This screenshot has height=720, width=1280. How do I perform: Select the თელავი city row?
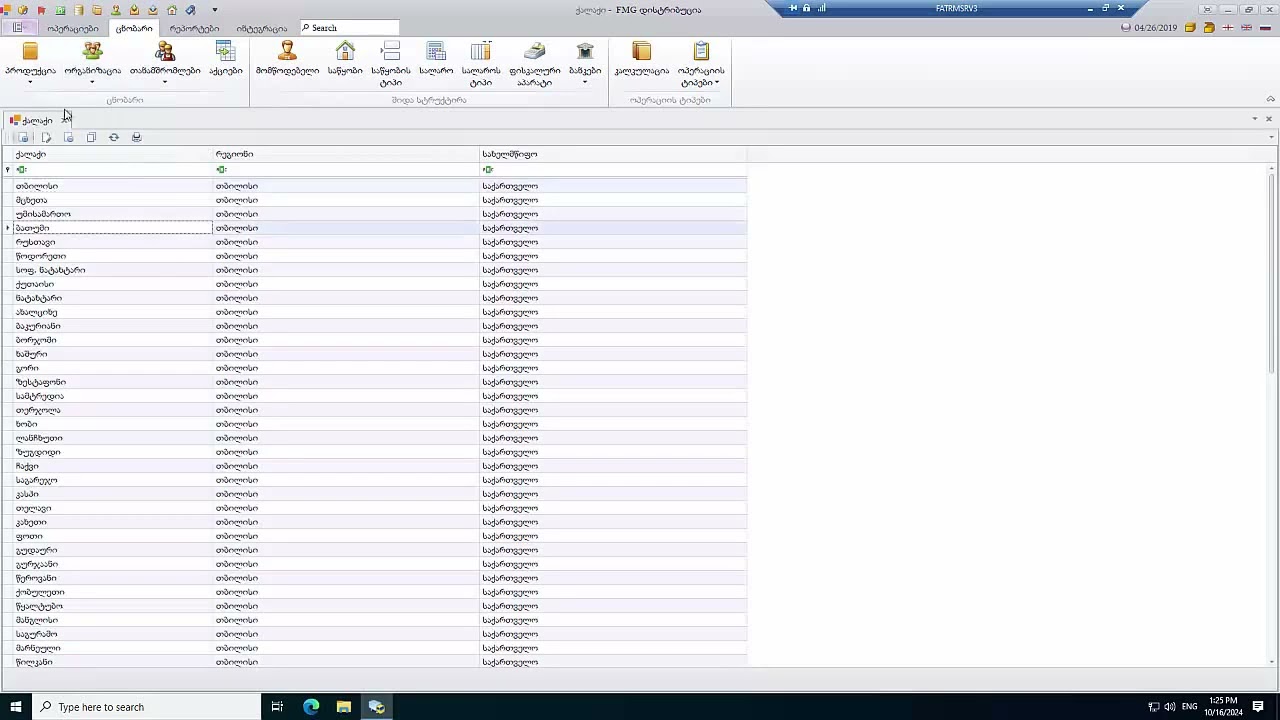pyautogui.click(x=379, y=508)
